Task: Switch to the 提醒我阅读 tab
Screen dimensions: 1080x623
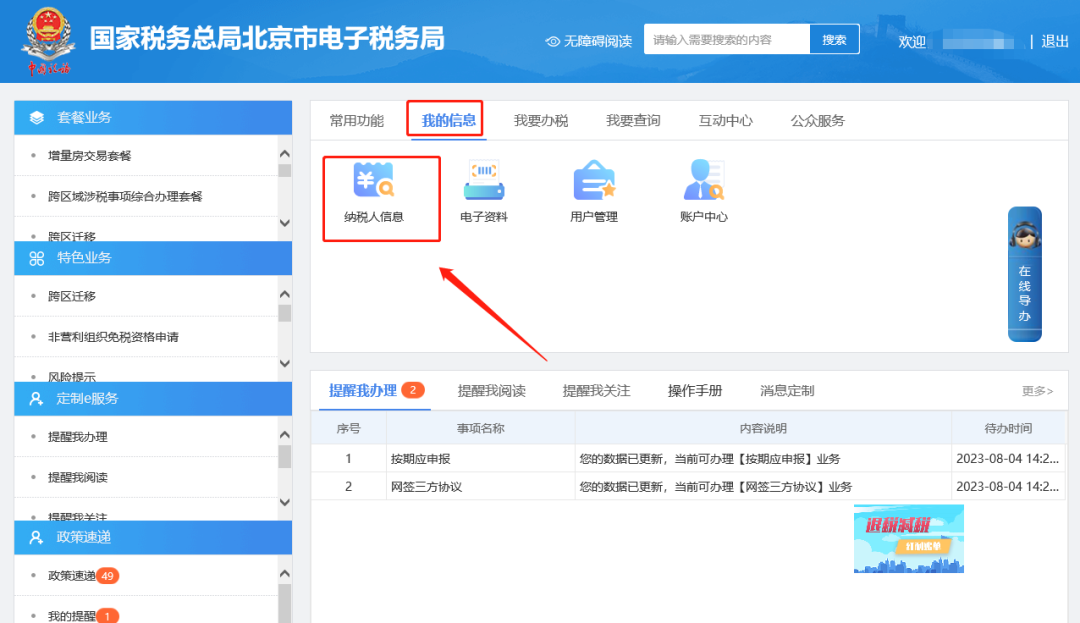Action: tap(491, 390)
